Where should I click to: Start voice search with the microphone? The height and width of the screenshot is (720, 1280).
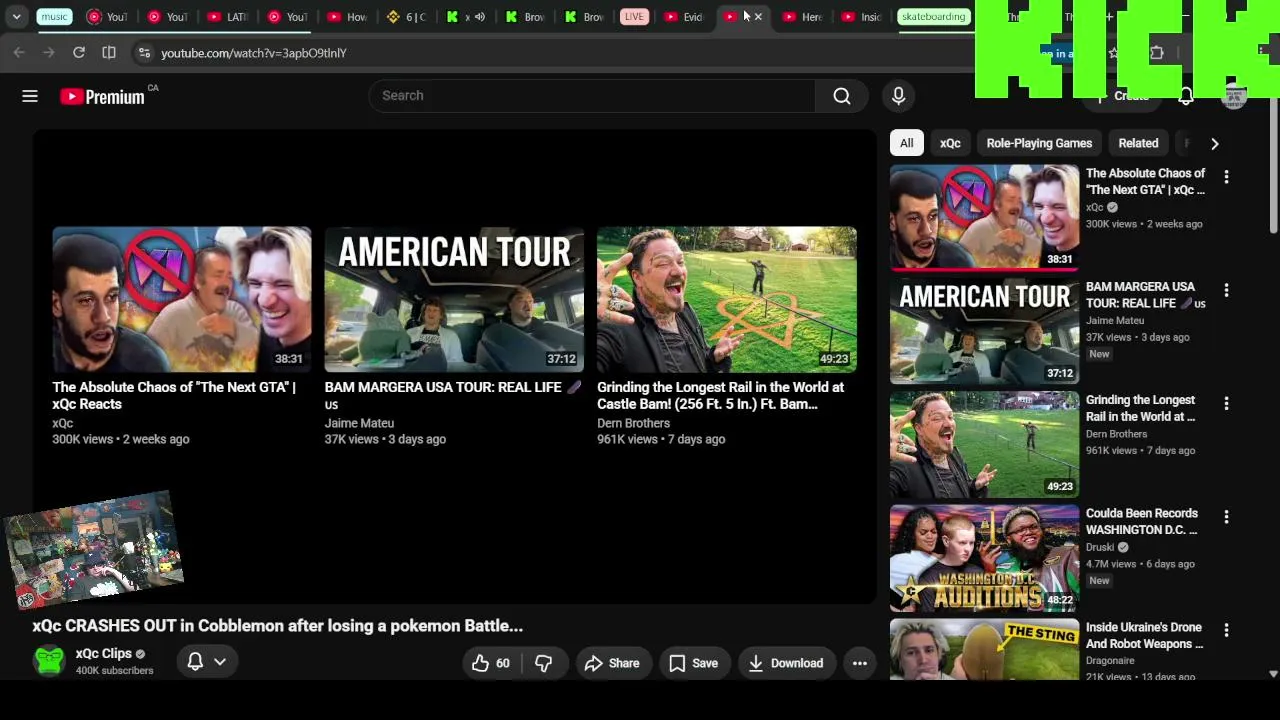[x=898, y=96]
